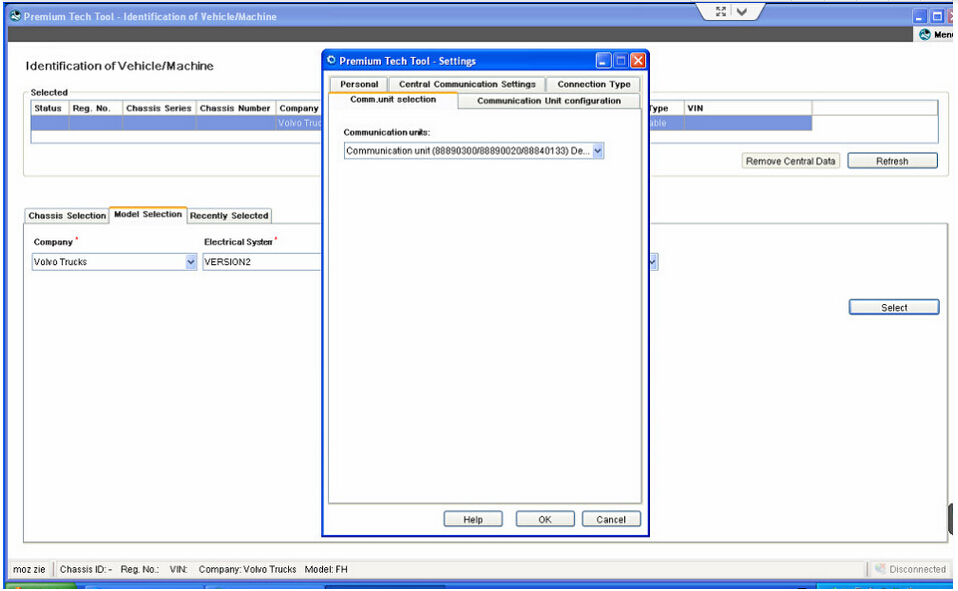Switch to Model Selection tab

click(148, 215)
